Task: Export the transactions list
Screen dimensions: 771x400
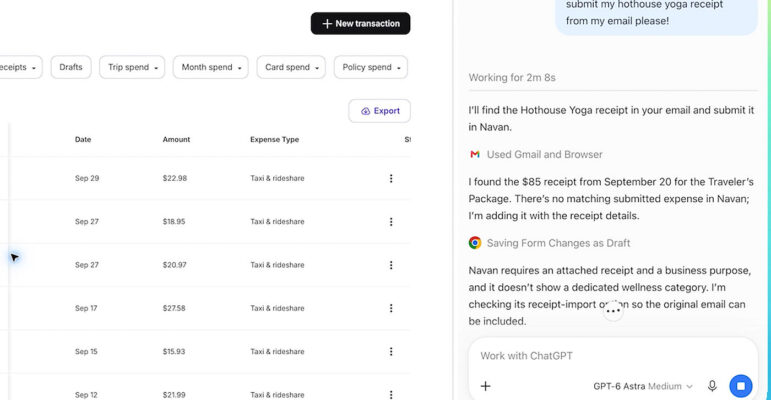Action: pyautogui.click(x=380, y=111)
